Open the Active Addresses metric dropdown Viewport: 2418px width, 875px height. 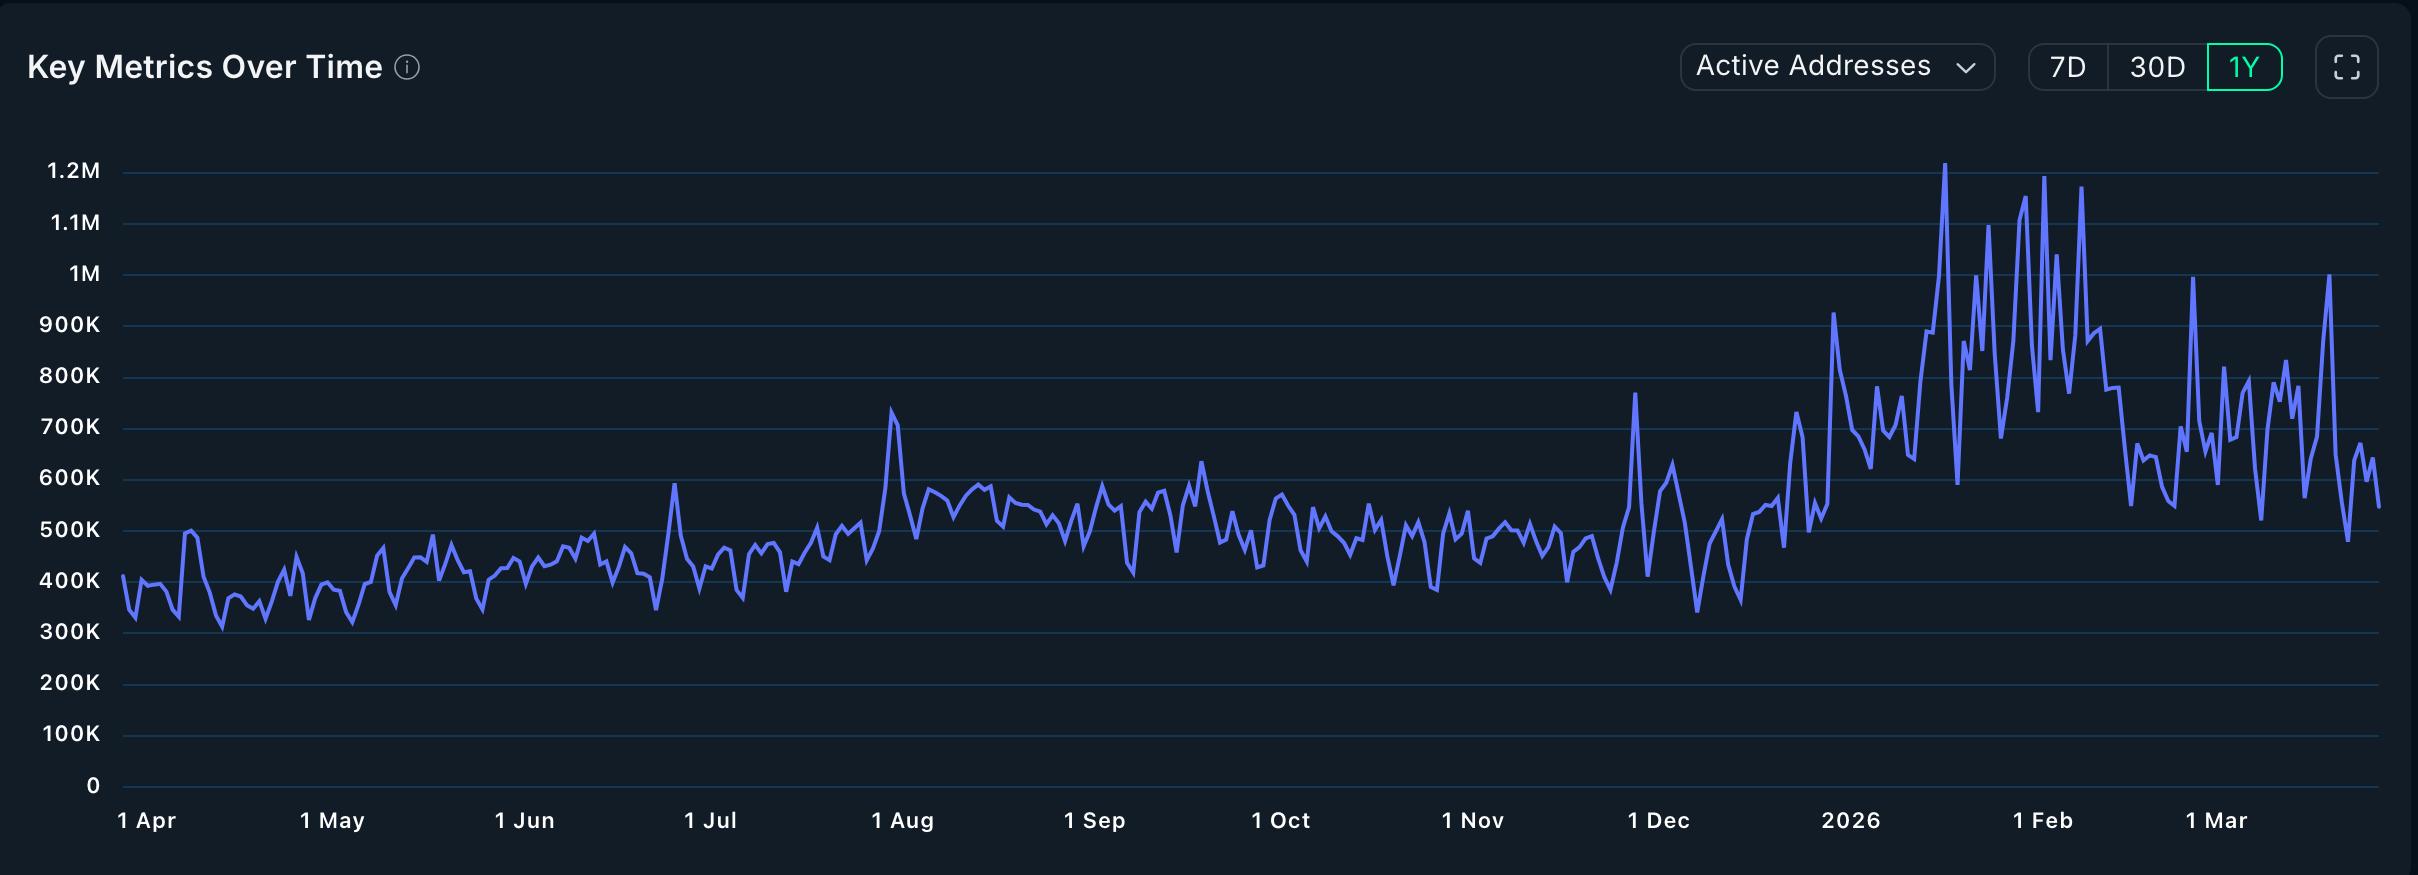tap(1837, 67)
